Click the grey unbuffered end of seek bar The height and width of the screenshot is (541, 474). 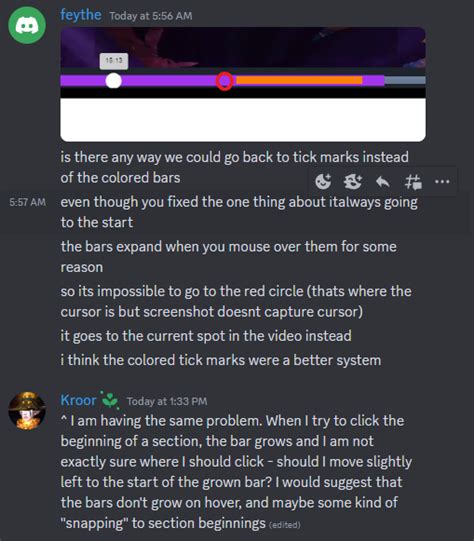click(405, 80)
